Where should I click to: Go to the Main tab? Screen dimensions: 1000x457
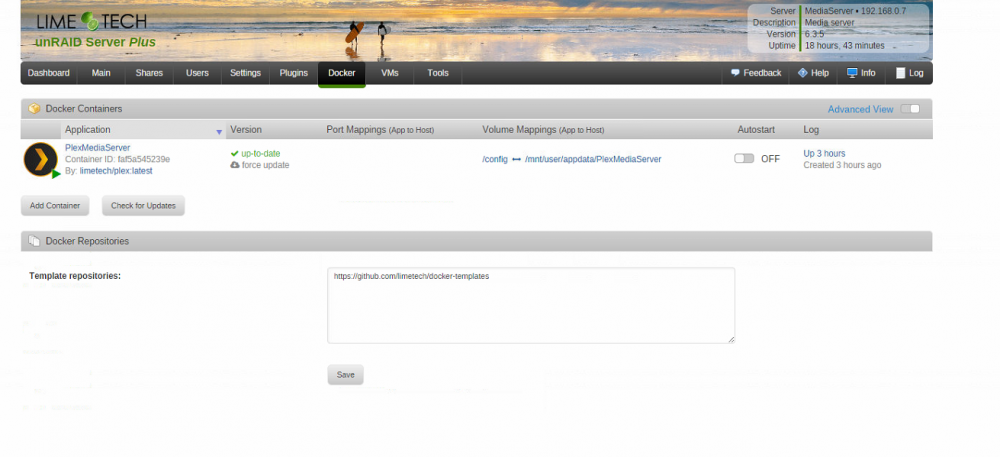click(x=101, y=73)
